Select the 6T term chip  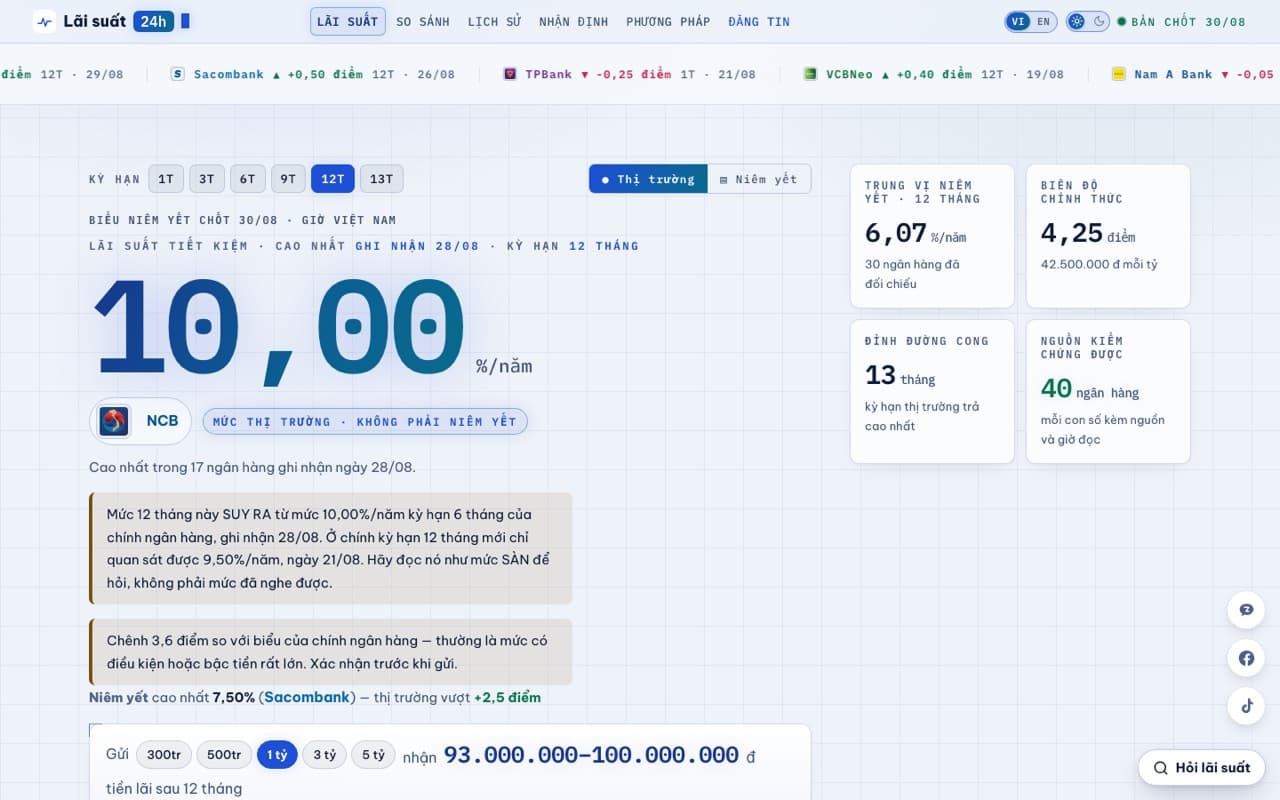coord(247,179)
